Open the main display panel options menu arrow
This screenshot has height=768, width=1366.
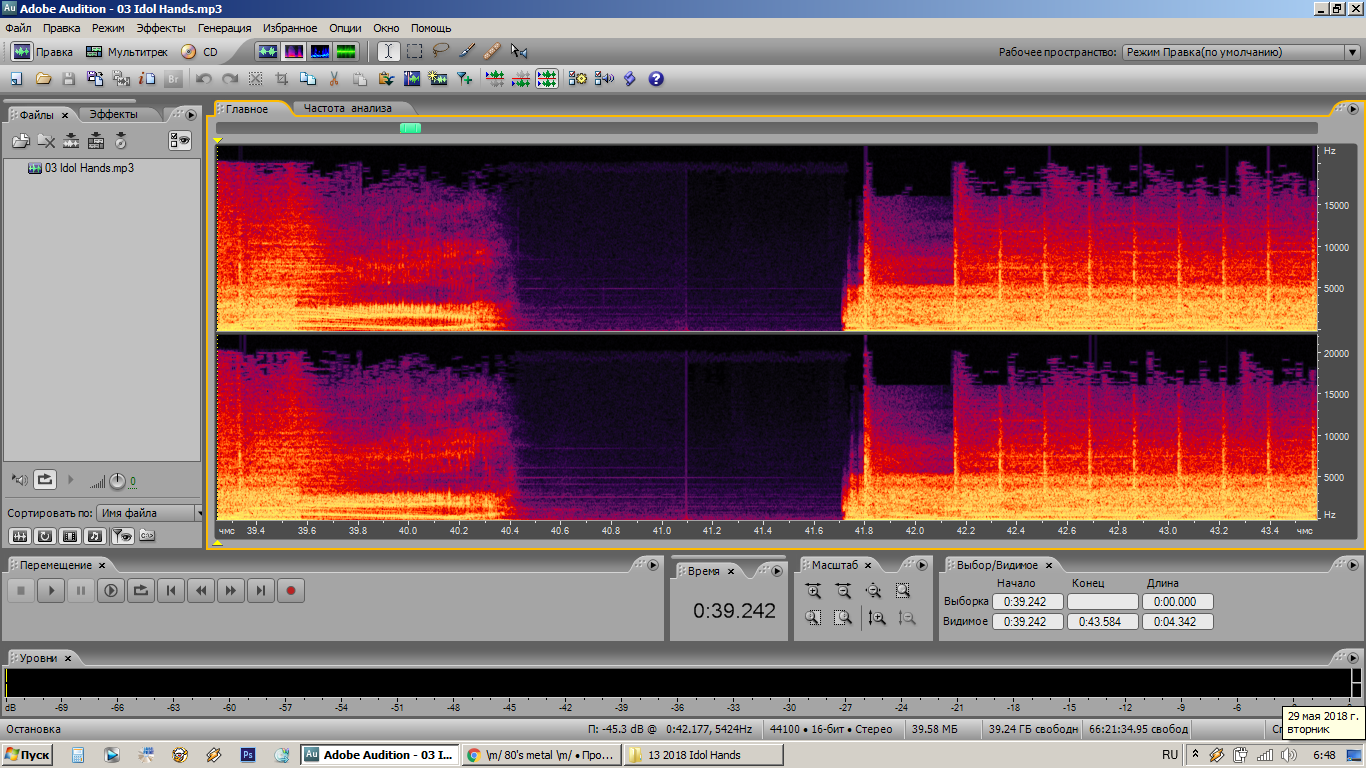click(1352, 109)
